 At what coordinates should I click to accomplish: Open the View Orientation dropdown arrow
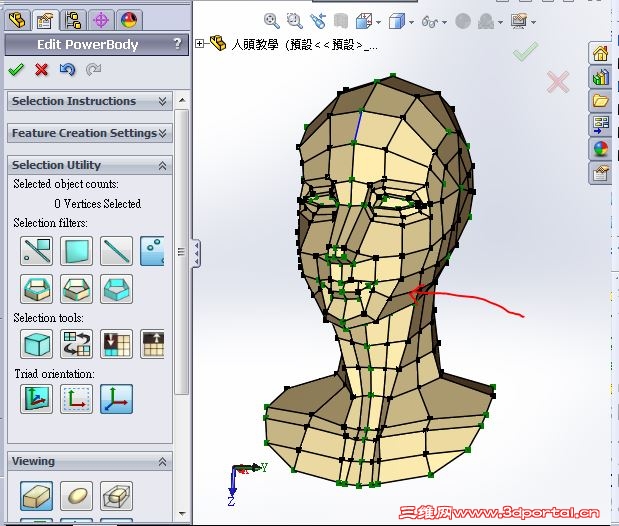pyautogui.click(x=378, y=22)
